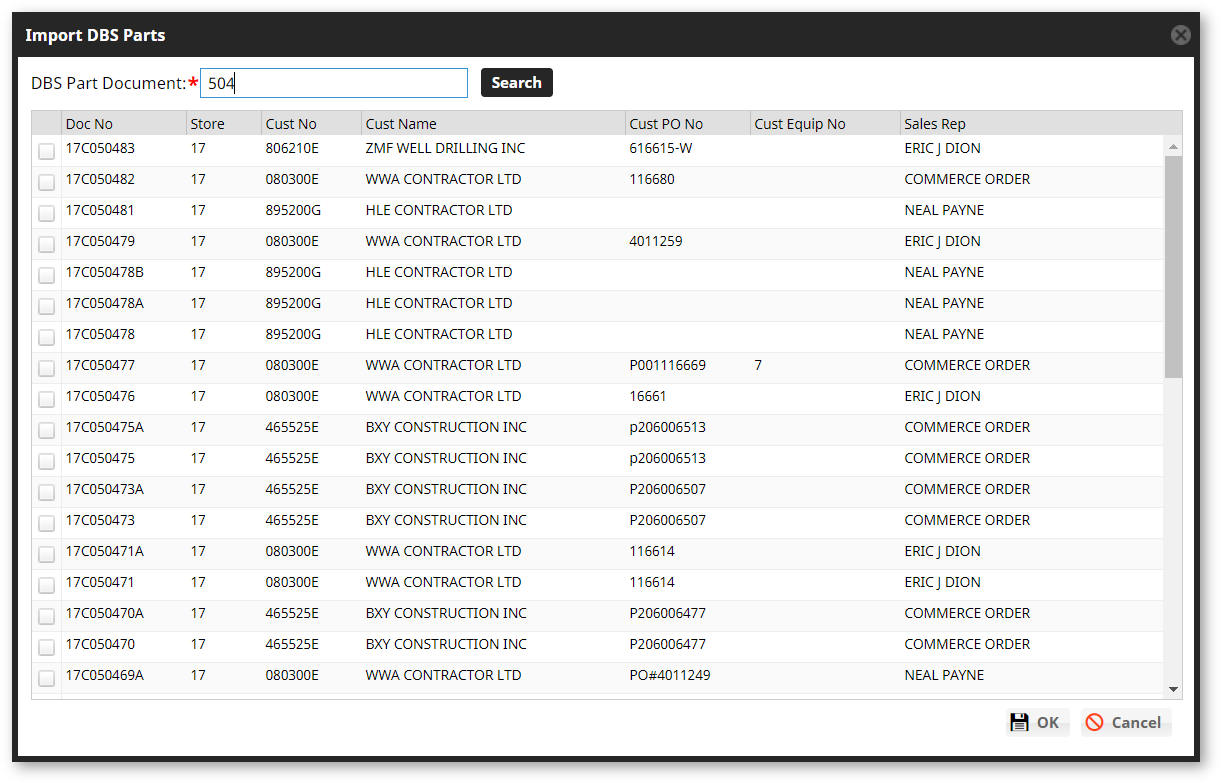Tick the checkbox for document 17C050469A
The image size is (1221, 783).
pyautogui.click(x=46, y=678)
